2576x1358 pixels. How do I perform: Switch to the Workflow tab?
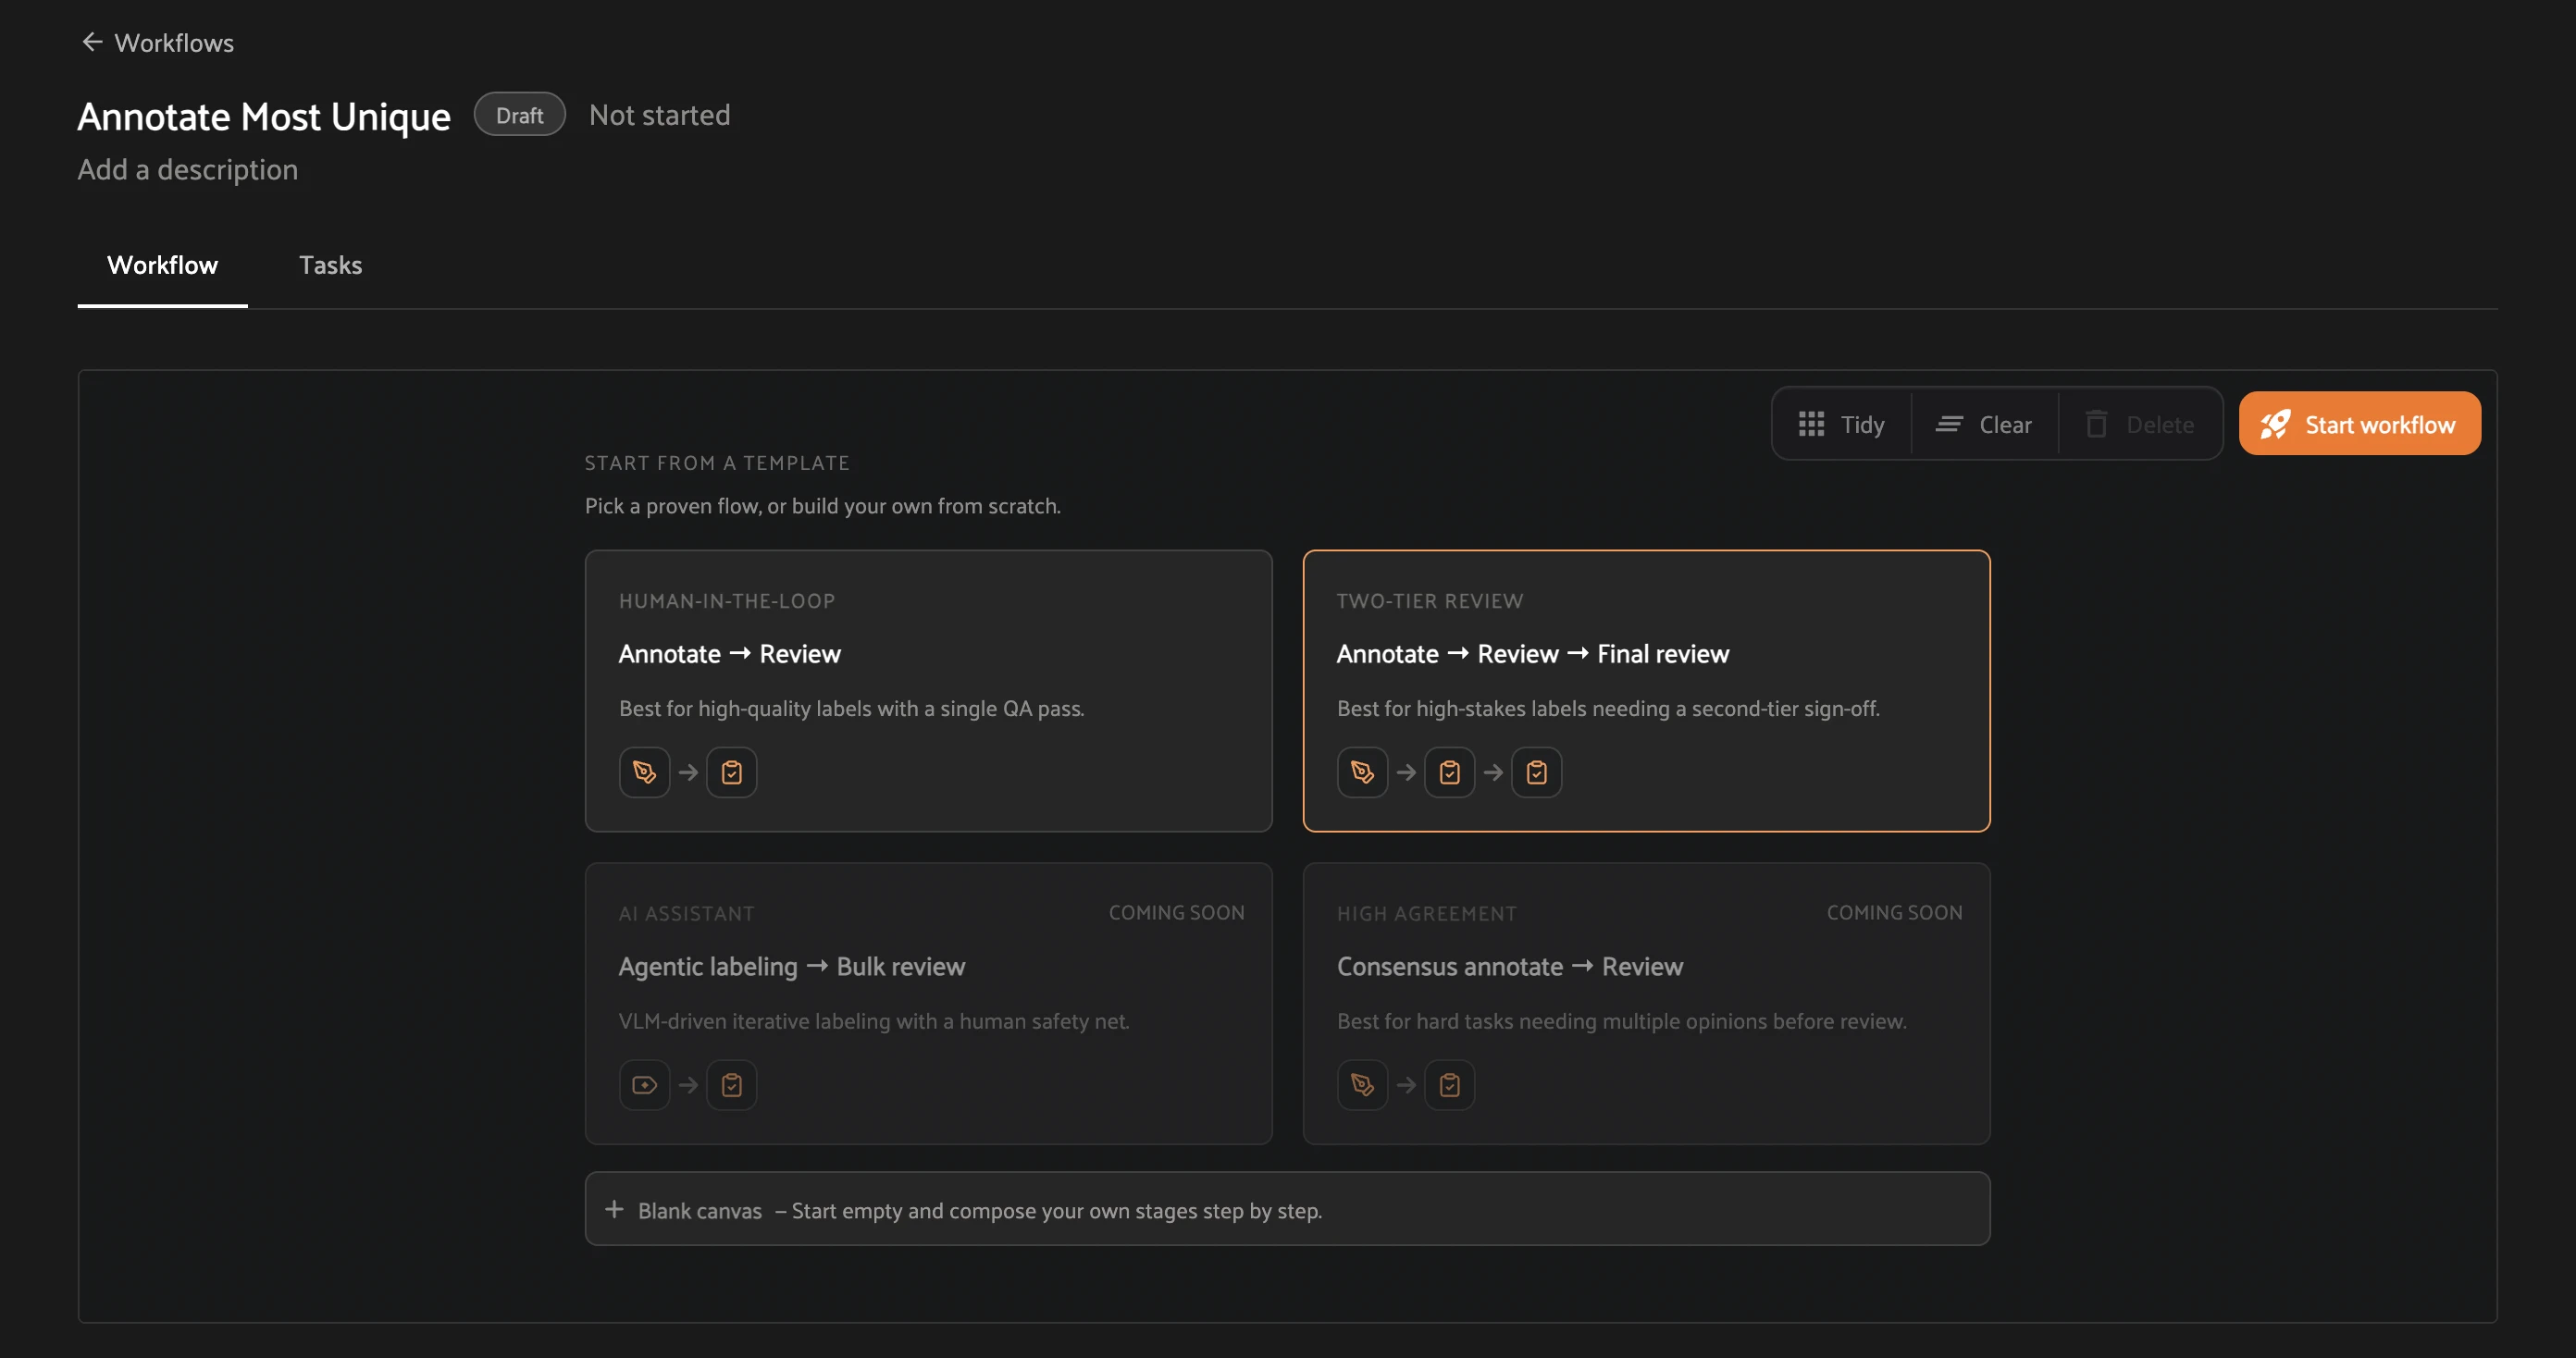pos(162,265)
